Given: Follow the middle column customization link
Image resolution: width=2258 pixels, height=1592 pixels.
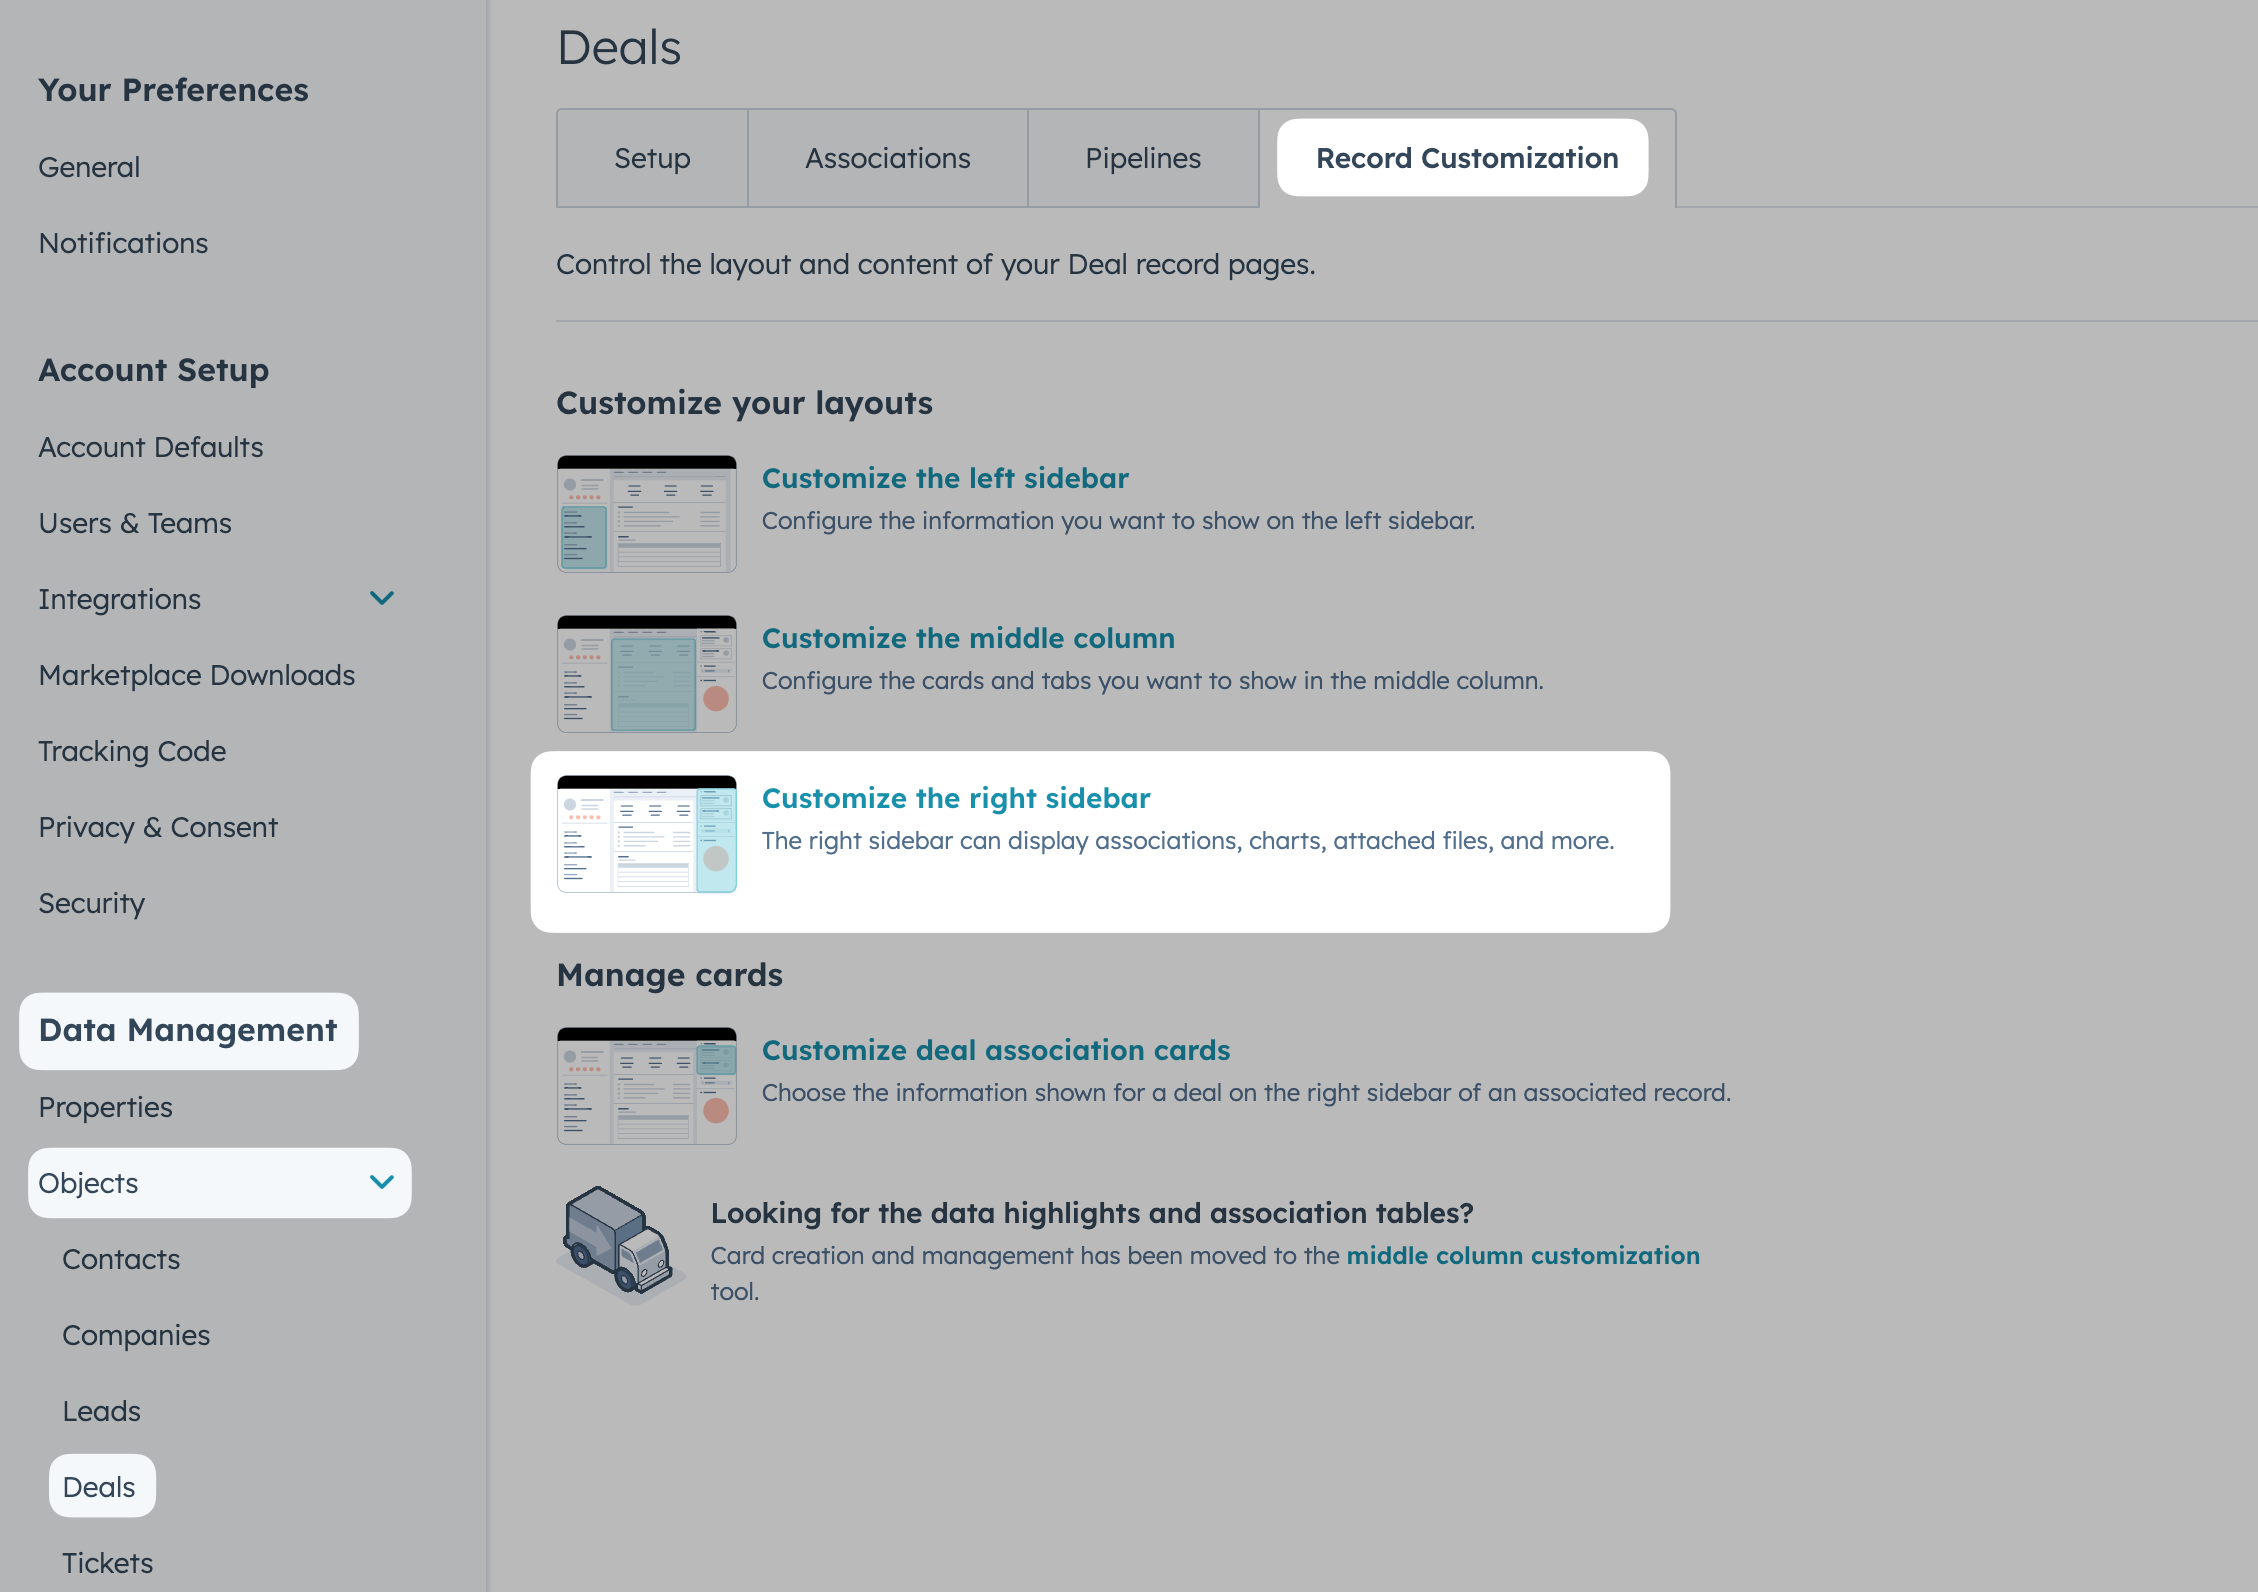Looking at the screenshot, I should pyautogui.click(x=1522, y=1255).
